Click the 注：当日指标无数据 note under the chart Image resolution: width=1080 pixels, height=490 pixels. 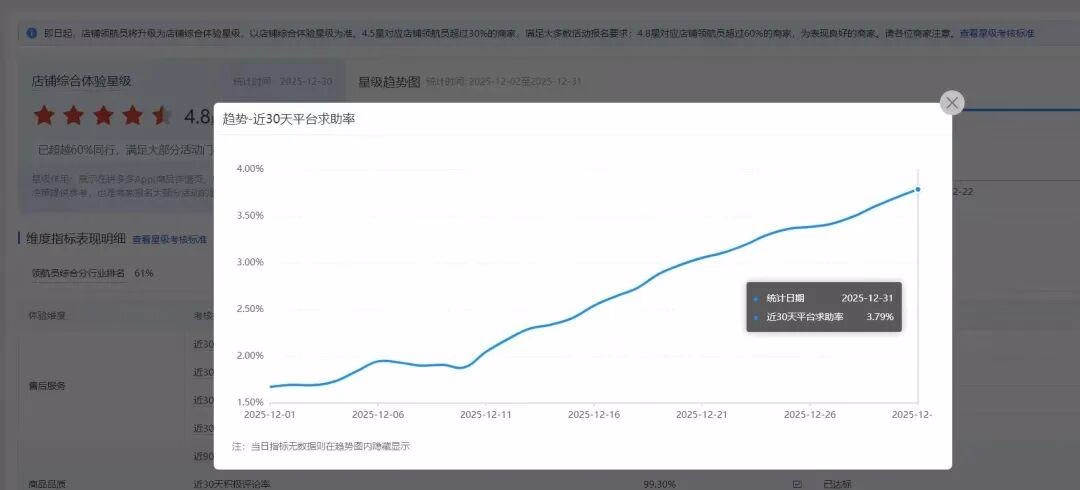[x=321, y=446]
